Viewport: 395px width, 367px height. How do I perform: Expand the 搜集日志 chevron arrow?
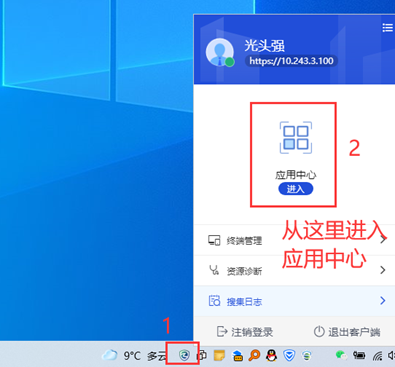[x=383, y=301]
